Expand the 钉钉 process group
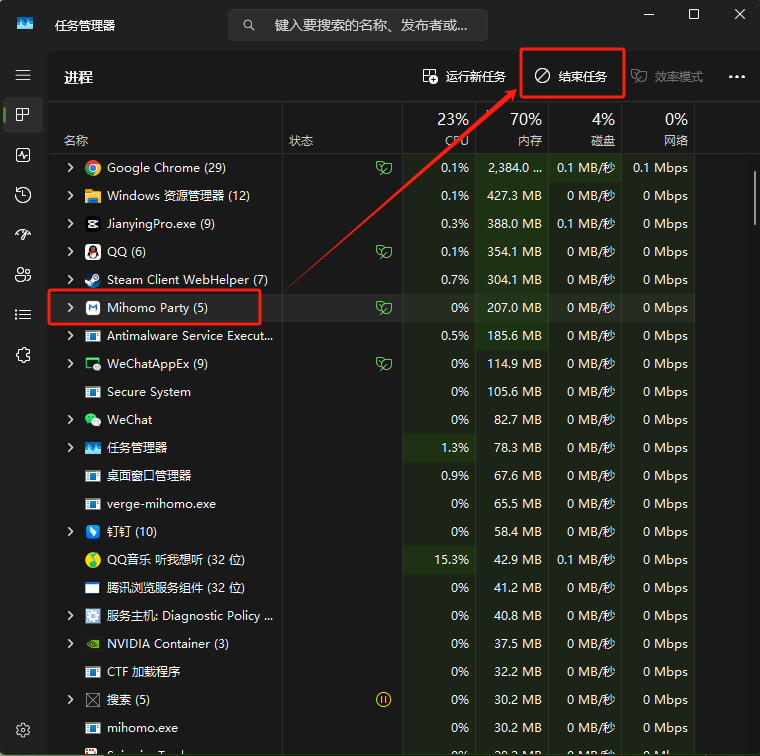This screenshot has width=760, height=756. [x=70, y=532]
